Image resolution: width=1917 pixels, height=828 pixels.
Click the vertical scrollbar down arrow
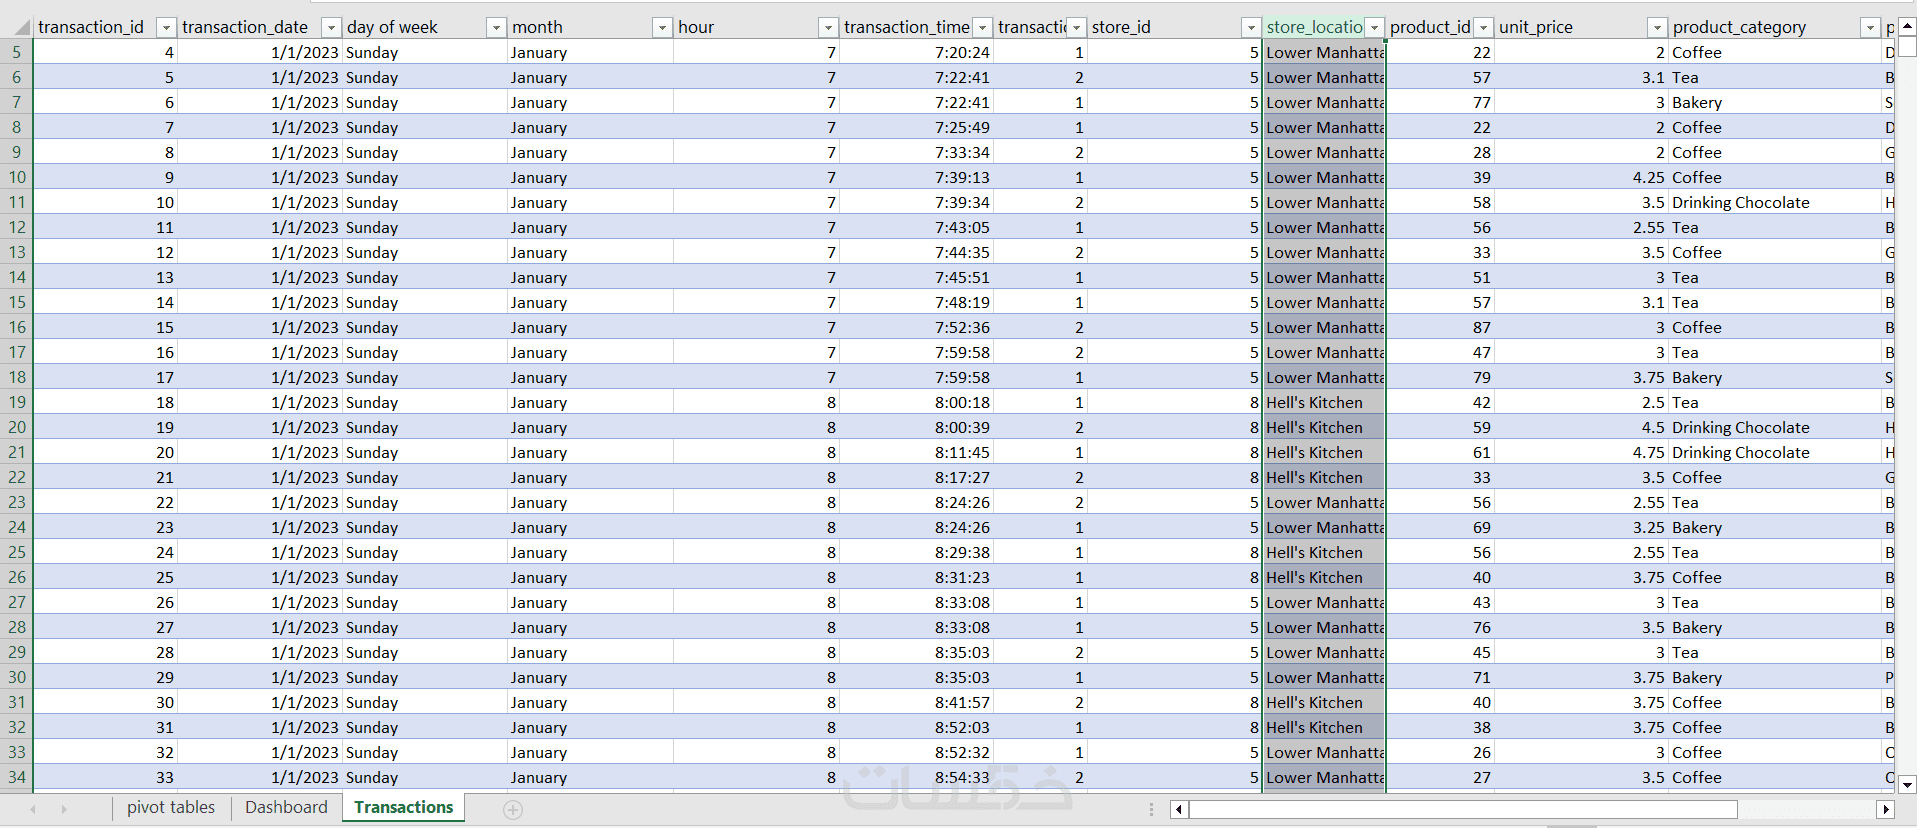(1907, 785)
